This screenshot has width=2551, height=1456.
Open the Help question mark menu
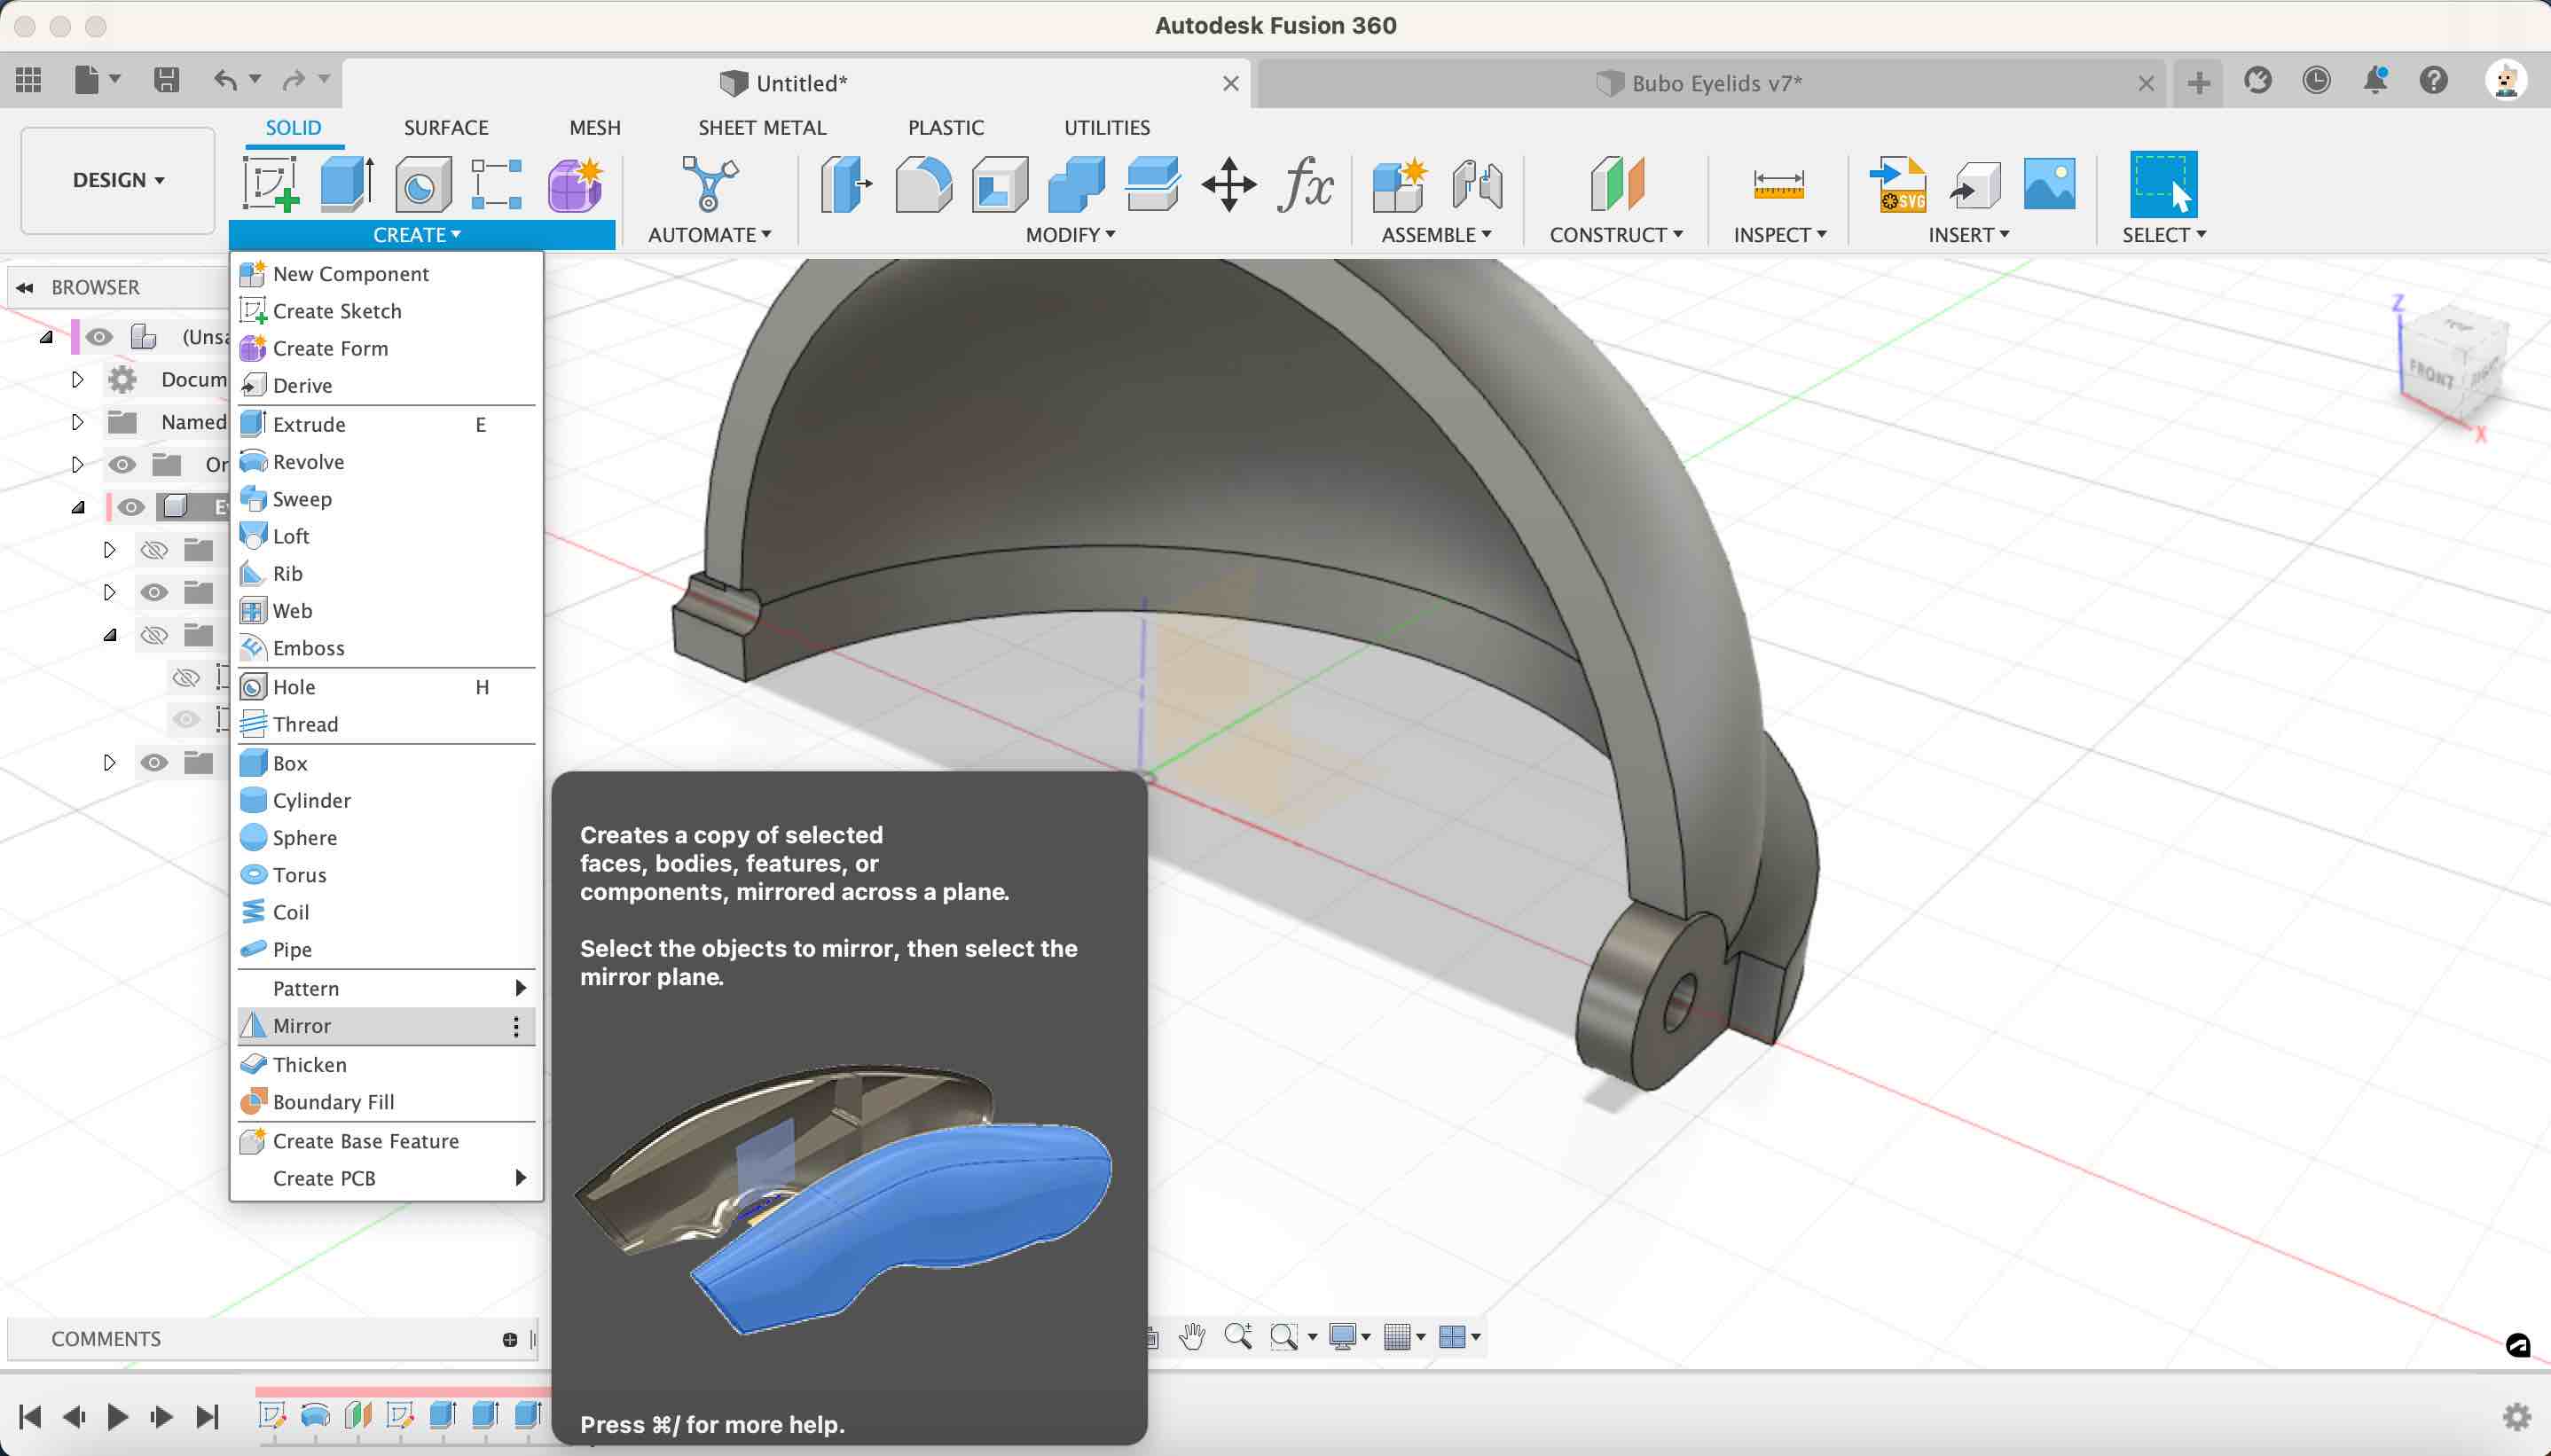[2434, 80]
